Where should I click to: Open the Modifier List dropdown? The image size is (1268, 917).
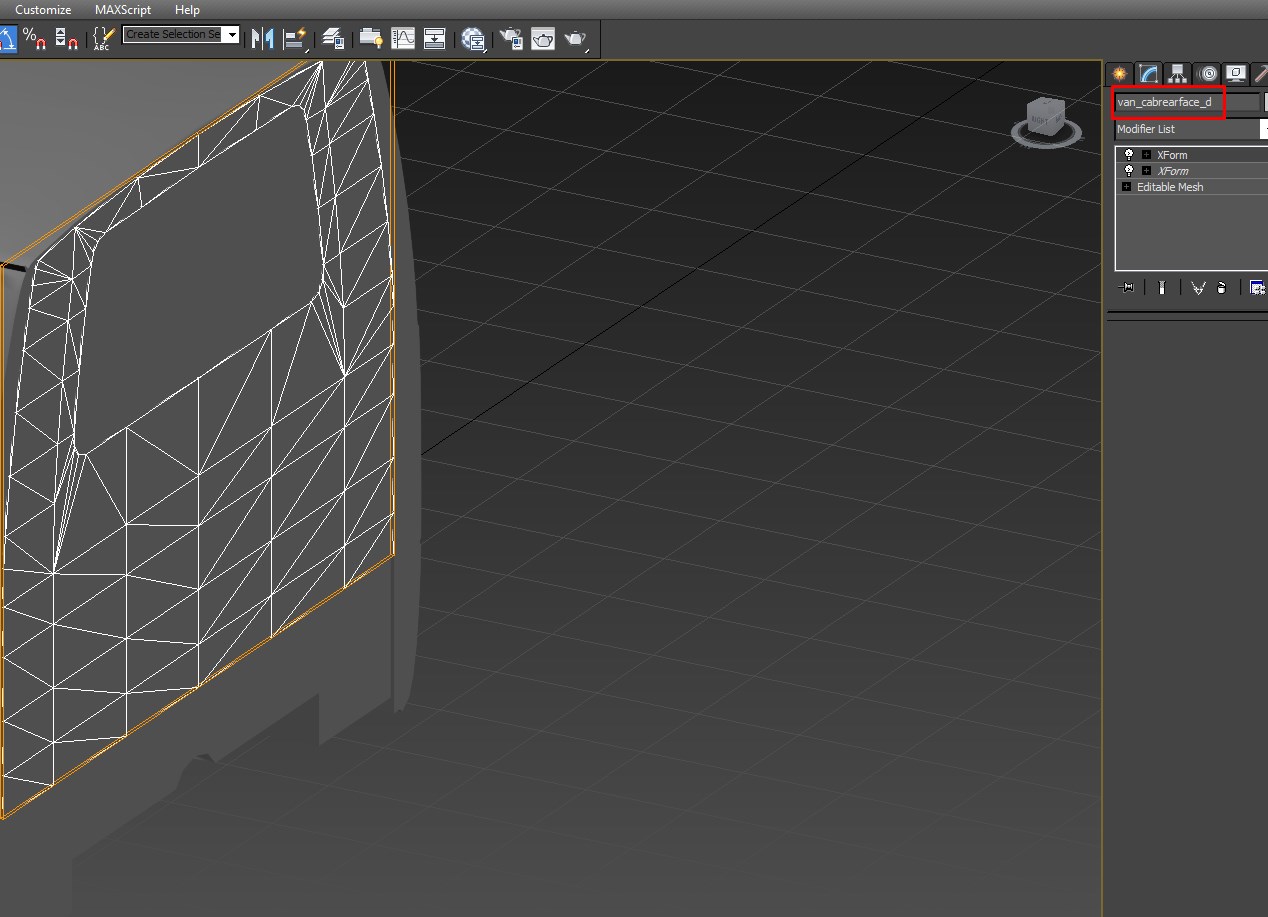pos(1192,129)
